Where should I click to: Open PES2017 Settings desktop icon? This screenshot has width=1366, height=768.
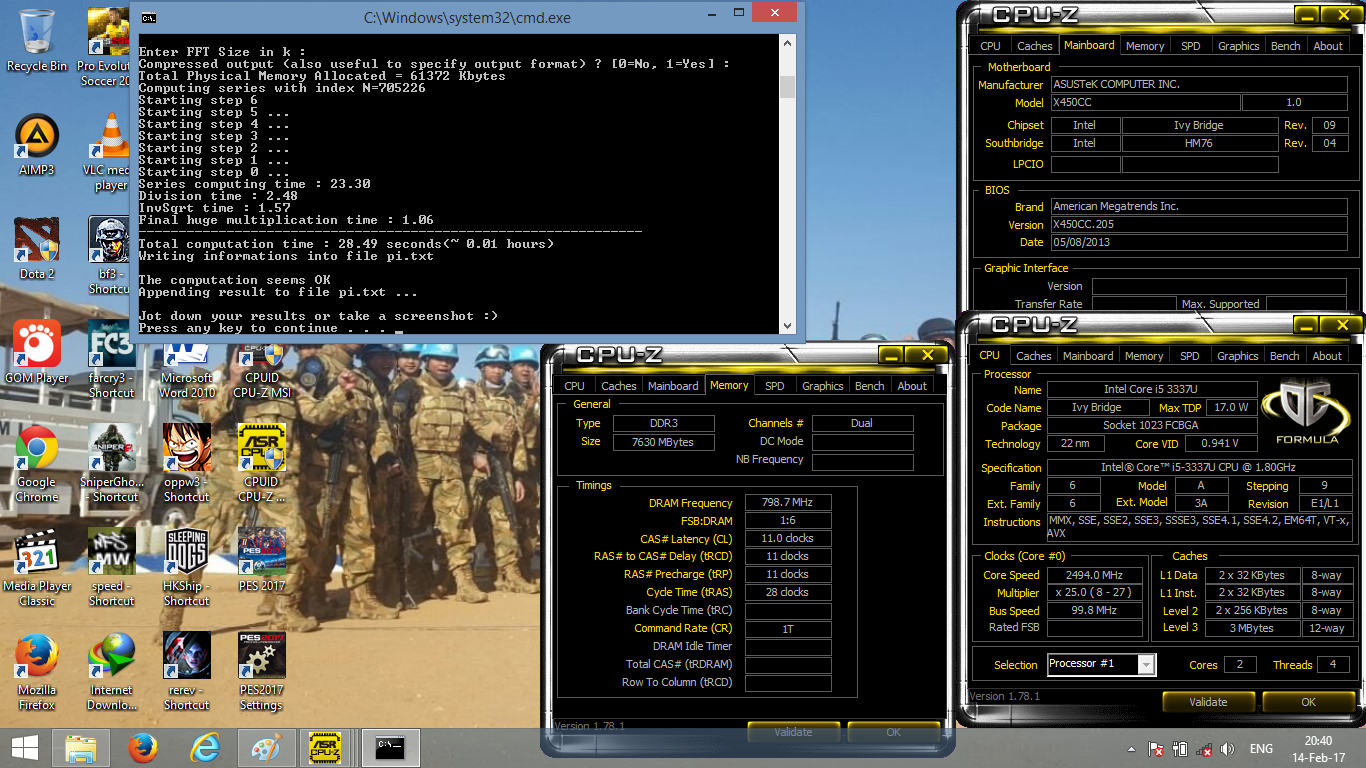[262, 672]
